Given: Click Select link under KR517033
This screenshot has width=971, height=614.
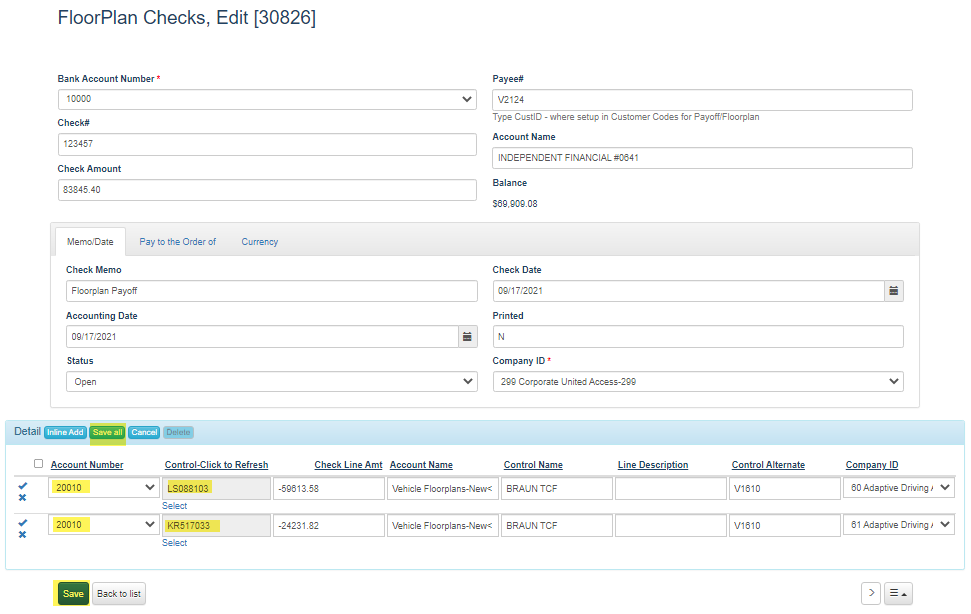Looking at the screenshot, I should (x=175, y=543).
